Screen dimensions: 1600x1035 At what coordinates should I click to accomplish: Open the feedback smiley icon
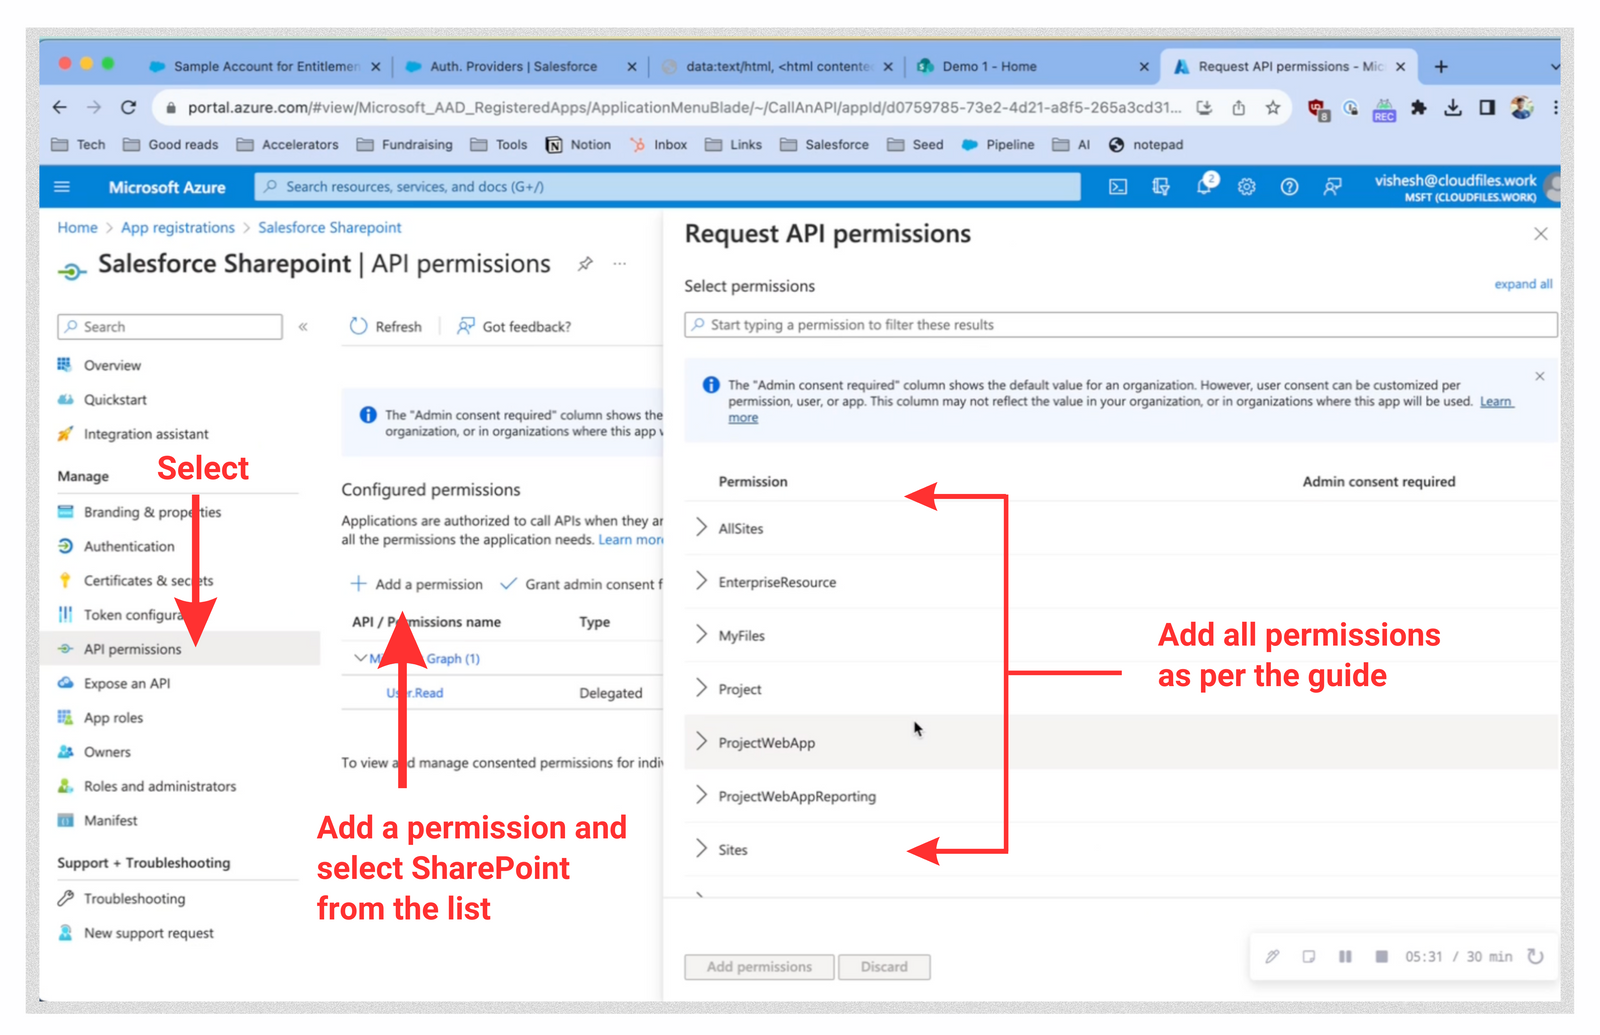coord(1332,187)
